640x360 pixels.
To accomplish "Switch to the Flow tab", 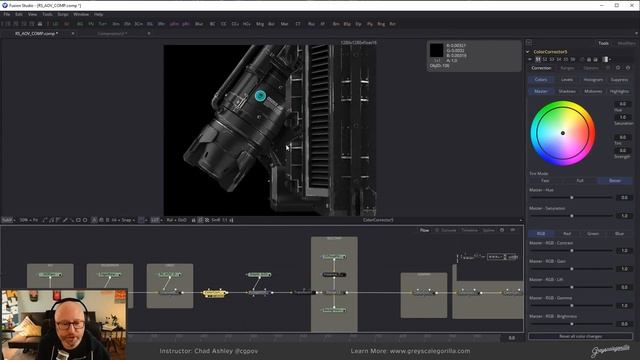I will [424, 230].
